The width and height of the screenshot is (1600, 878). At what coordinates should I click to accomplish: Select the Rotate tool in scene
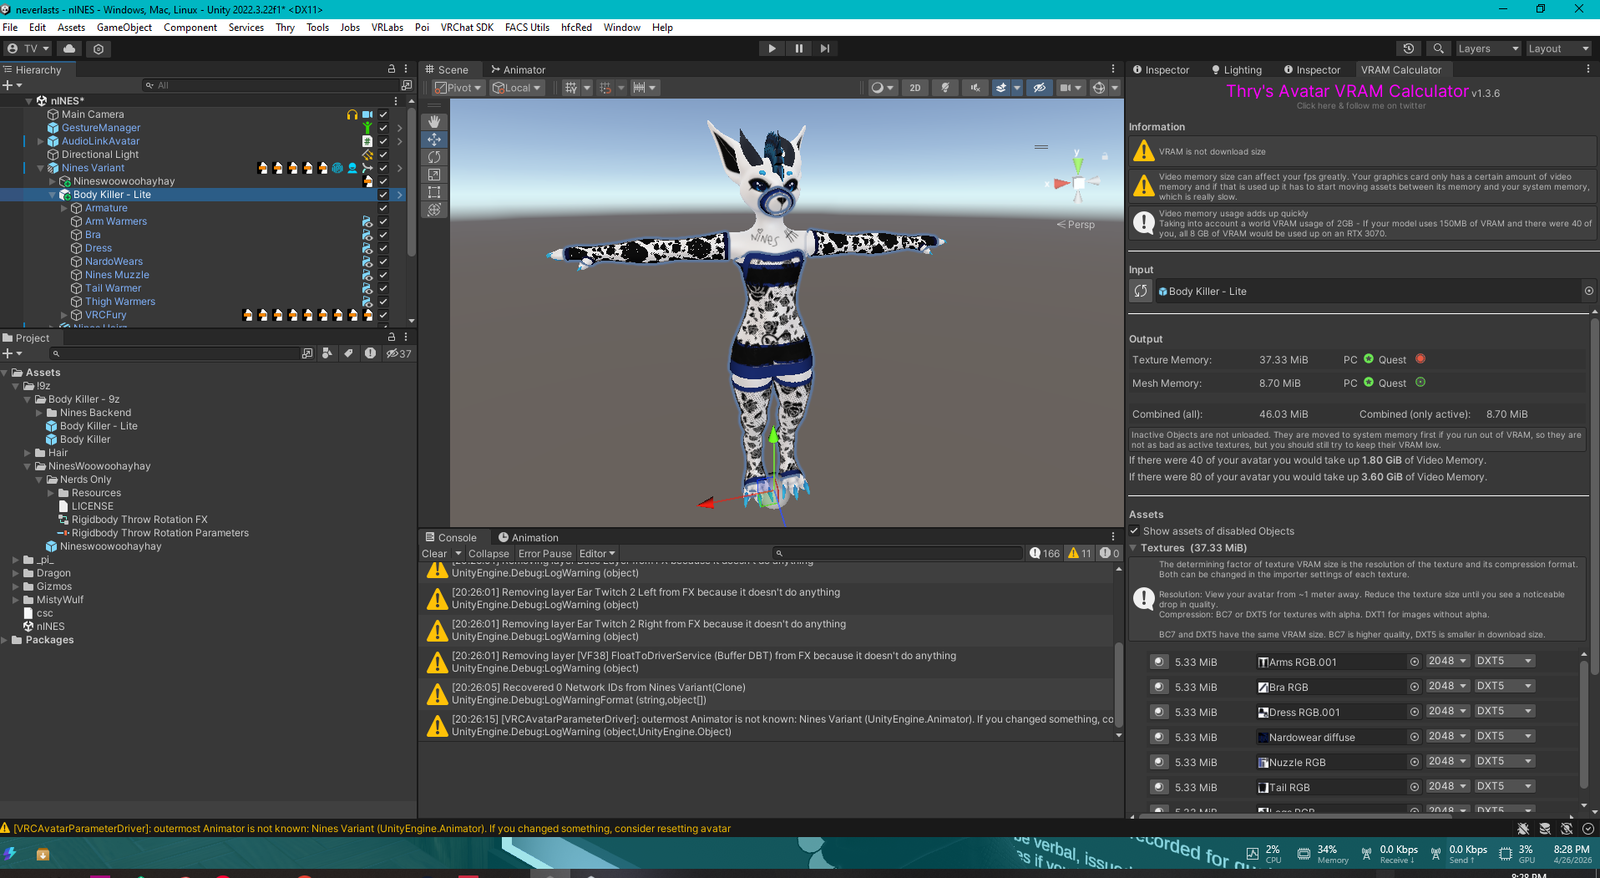(x=434, y=157)
